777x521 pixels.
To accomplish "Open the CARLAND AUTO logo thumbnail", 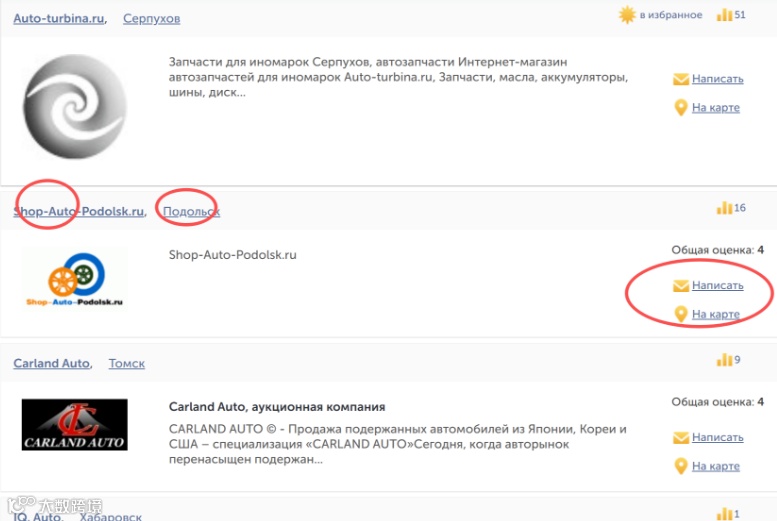I will tap(74, 424).
